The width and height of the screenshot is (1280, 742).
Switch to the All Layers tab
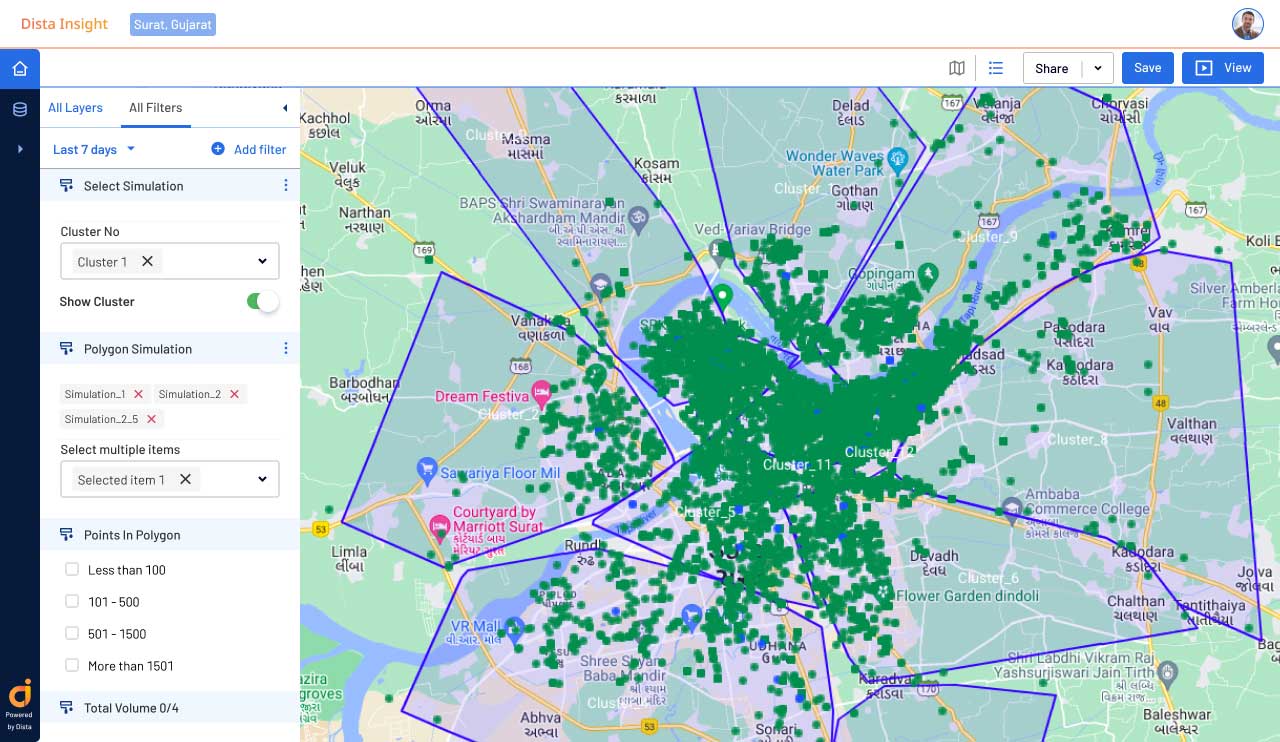(75, 108)
